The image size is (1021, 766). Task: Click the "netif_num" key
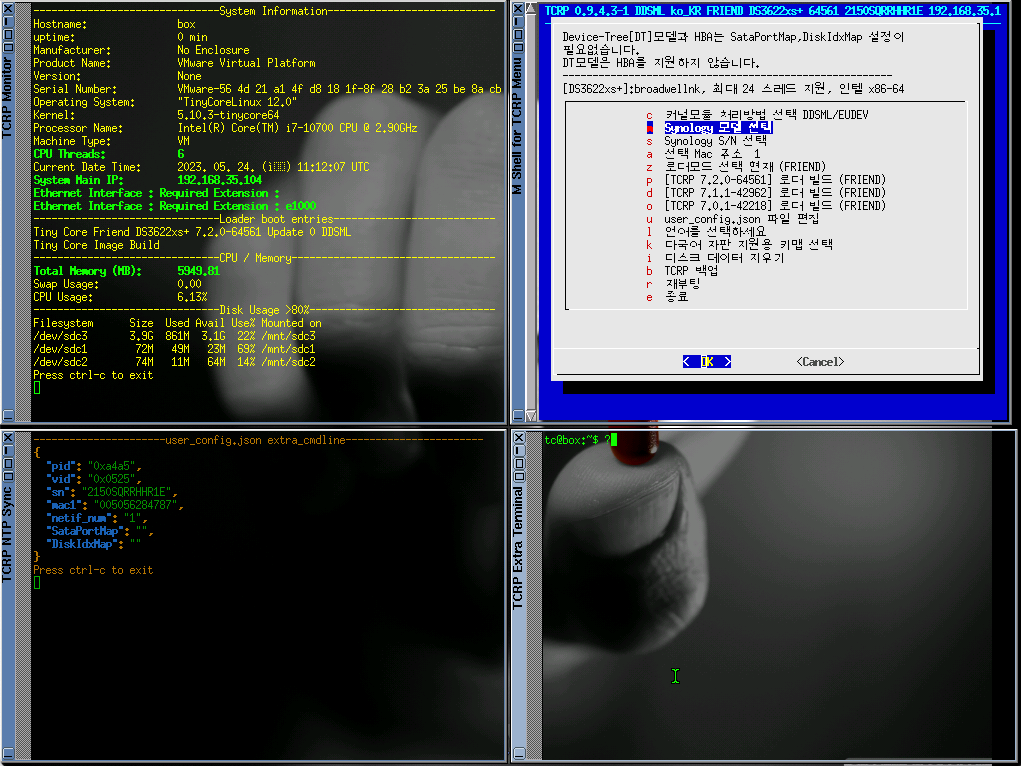[x=79, y=518]
